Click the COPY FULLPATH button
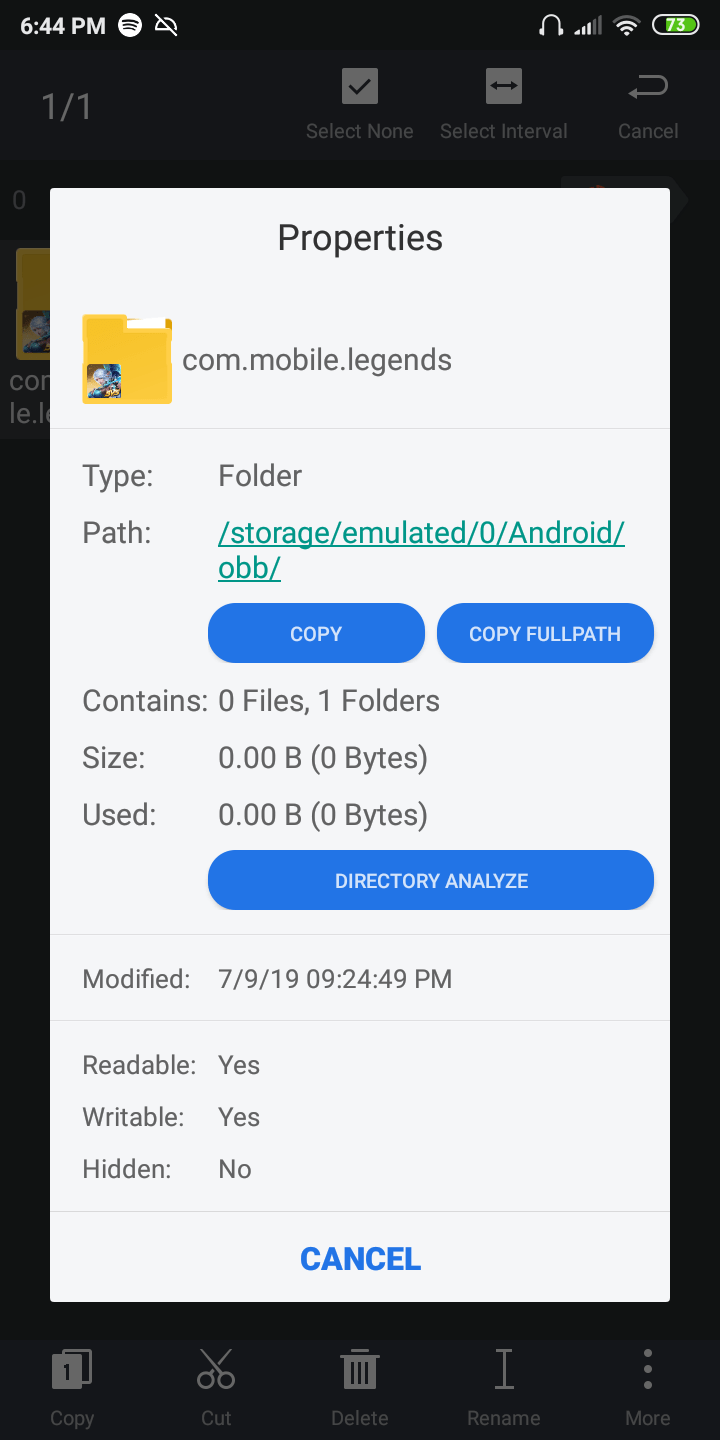This screenshot has height=1440, width=720. [545, 633]
